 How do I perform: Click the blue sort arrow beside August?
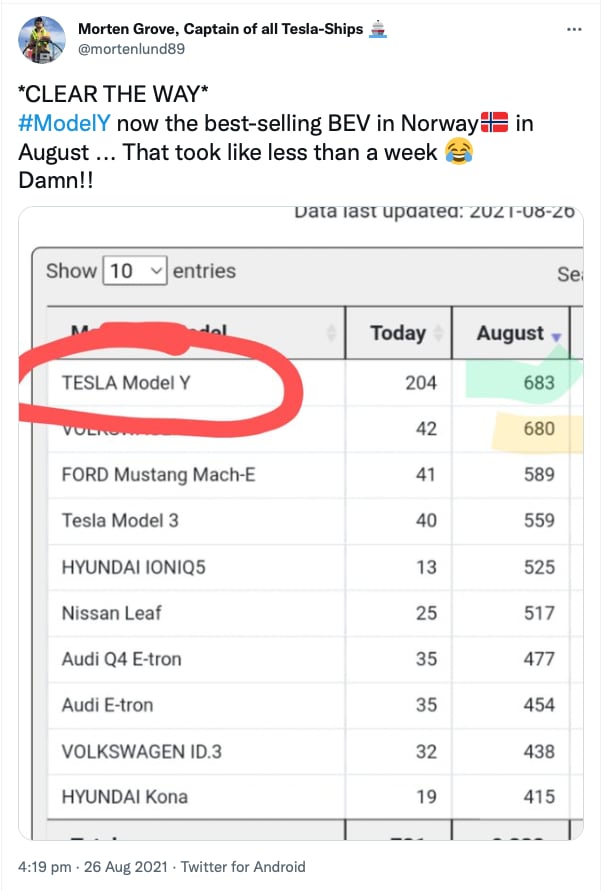(556, 337)
